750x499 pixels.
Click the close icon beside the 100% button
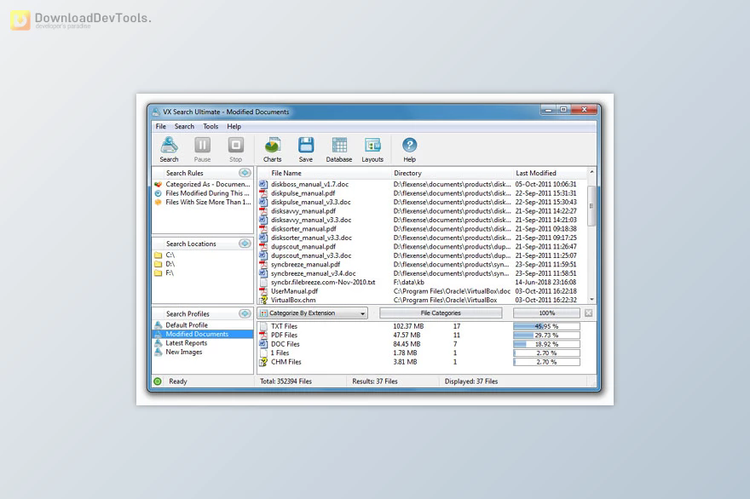(x=588, y=313)
